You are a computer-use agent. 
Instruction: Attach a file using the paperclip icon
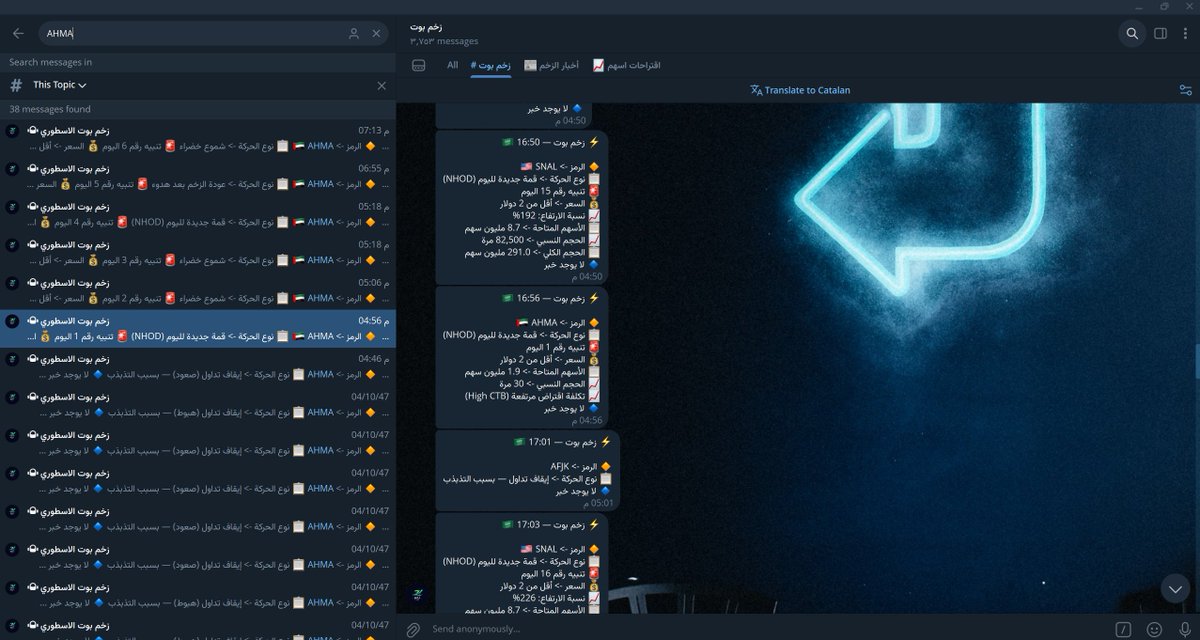point(413,630)
